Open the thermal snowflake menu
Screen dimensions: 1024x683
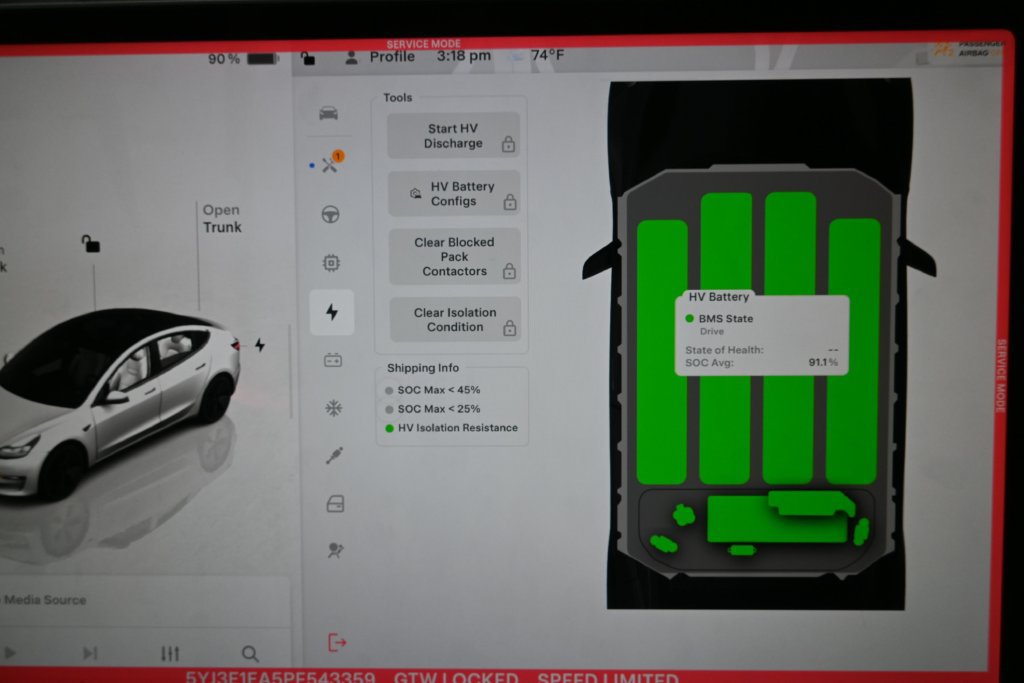click(x=334, y=408)
